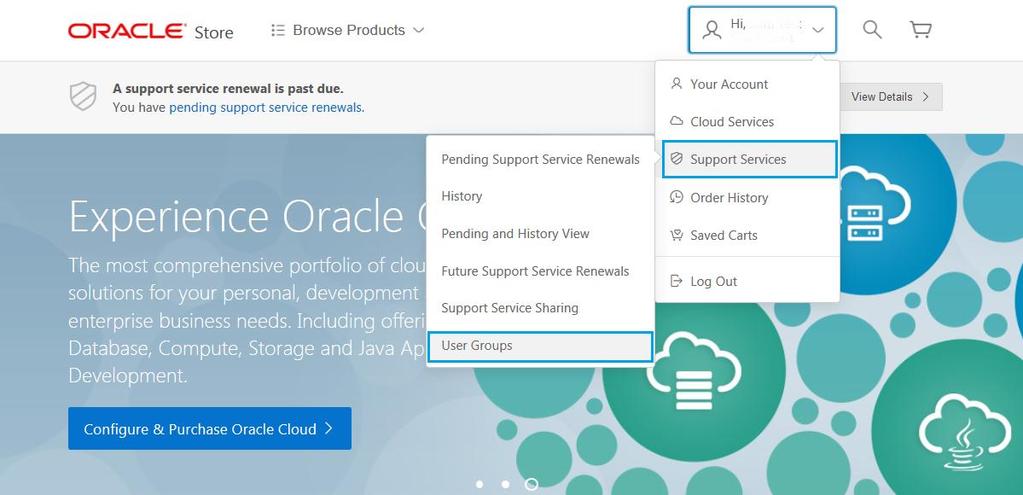Open Cloud Services menu entry
1023x495 pixels.
[747, 122]
